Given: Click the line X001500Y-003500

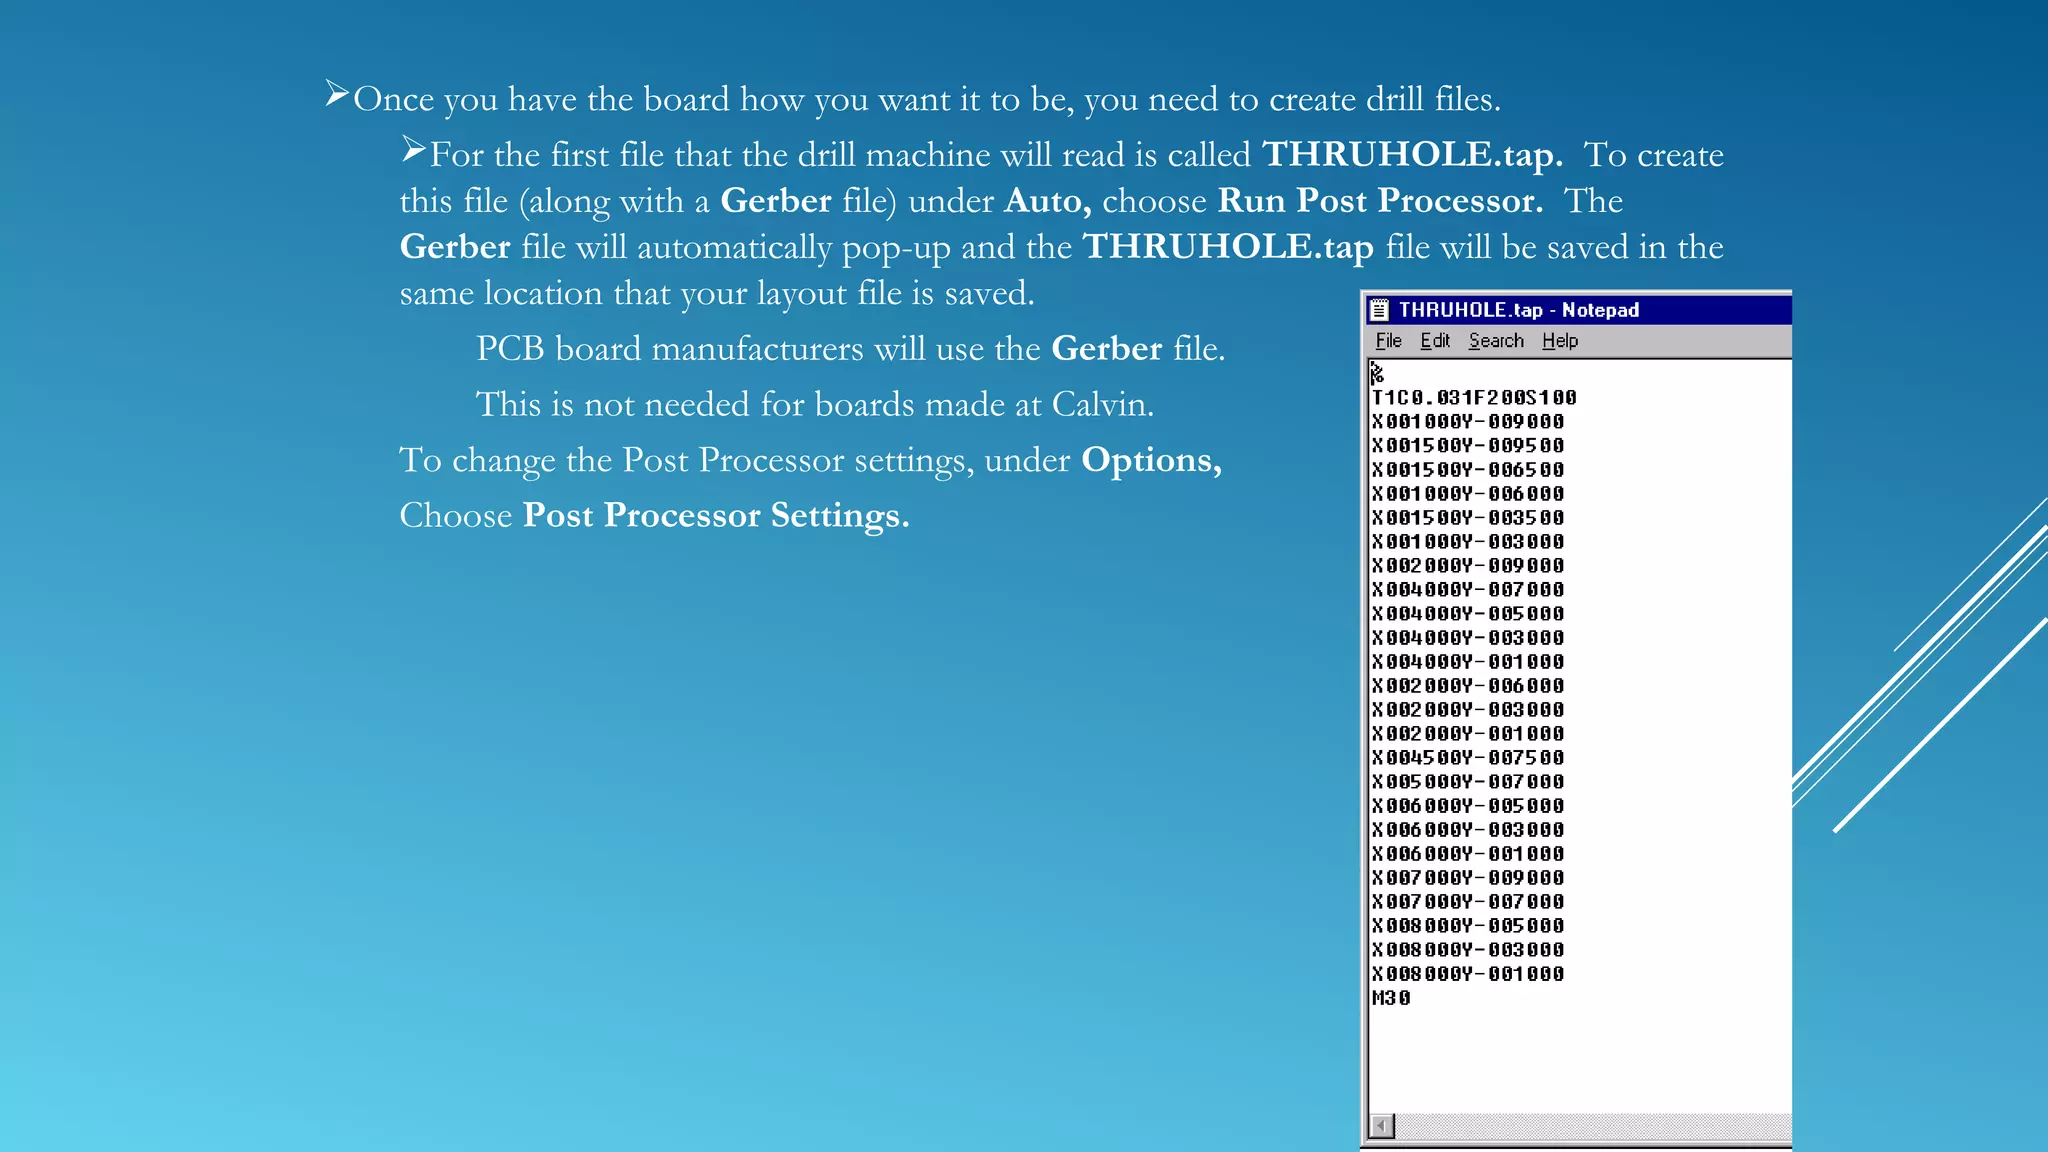Looking at the screenshot, I should pyautogui.click(x=1468, y=518).
